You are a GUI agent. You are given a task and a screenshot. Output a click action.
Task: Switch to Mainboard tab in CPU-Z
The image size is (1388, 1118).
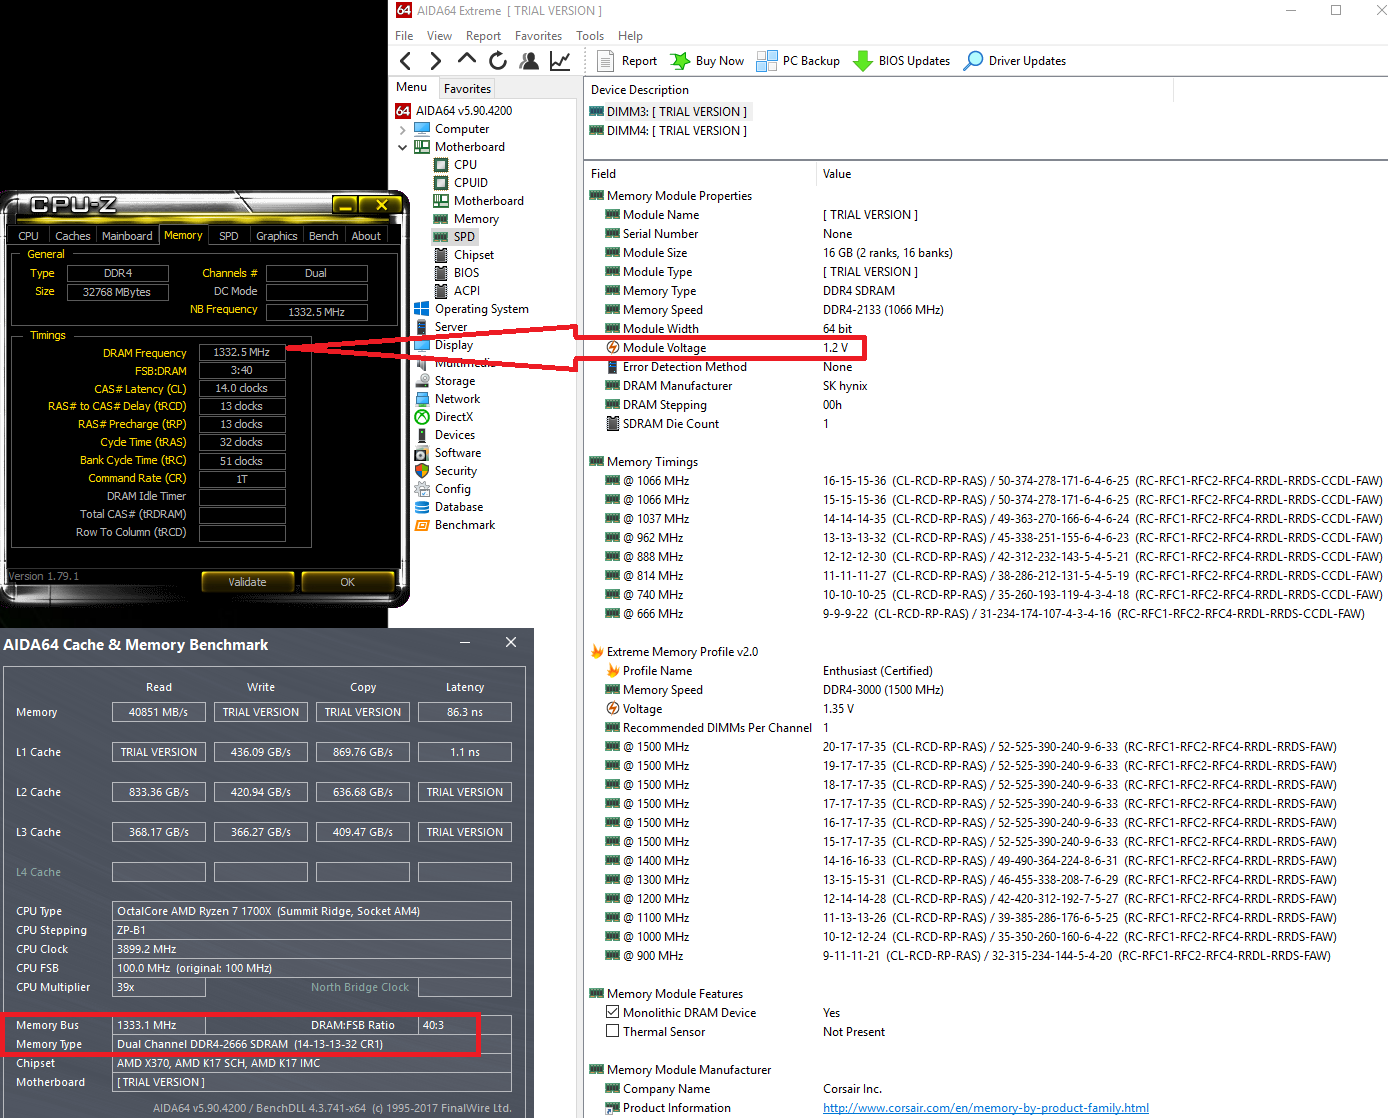tap(127, 236)
